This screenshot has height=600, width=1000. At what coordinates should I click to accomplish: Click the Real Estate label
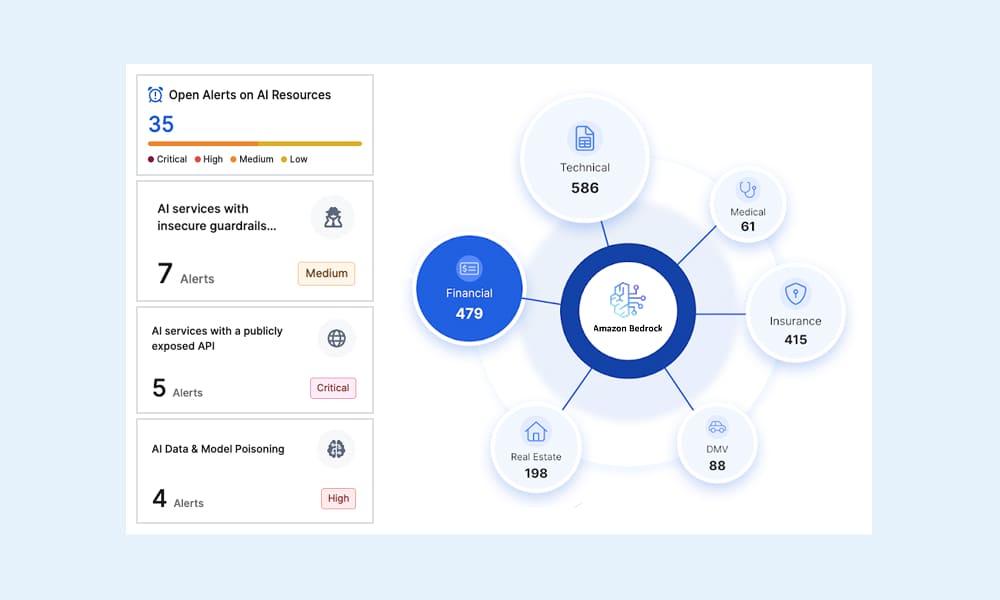536,457
